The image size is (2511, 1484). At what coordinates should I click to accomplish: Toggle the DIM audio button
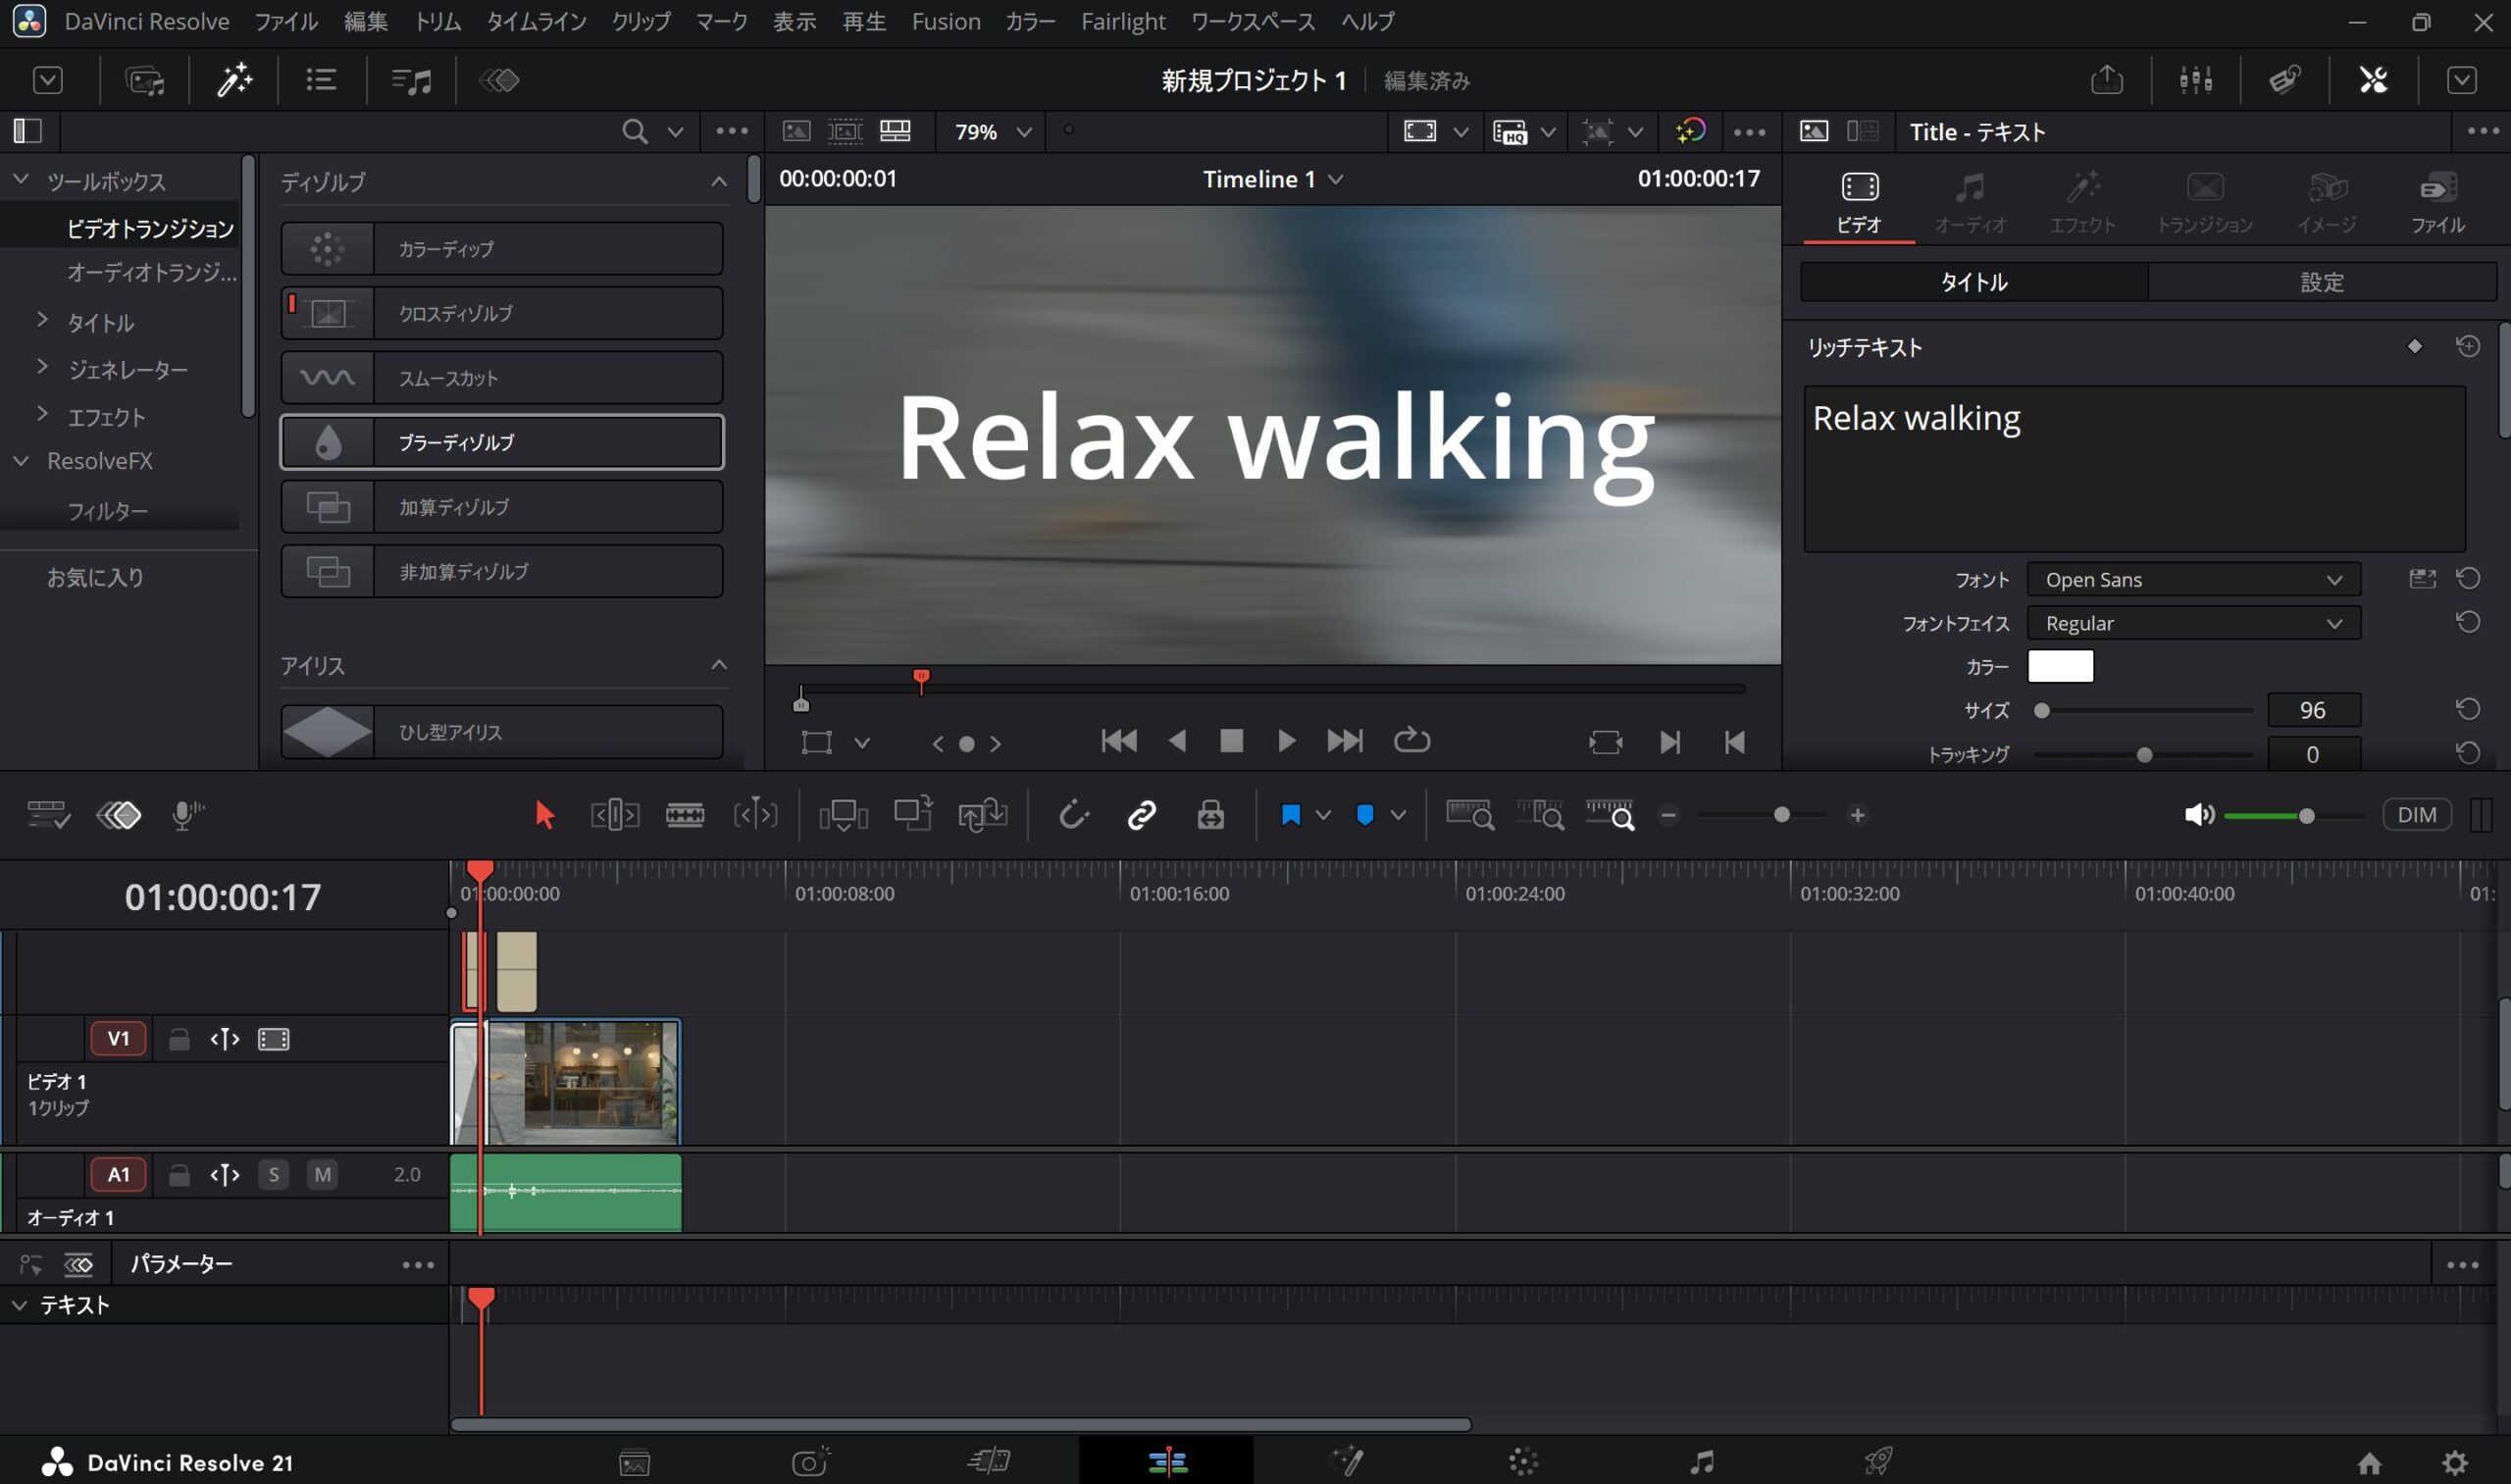(x=2417, y=815)
